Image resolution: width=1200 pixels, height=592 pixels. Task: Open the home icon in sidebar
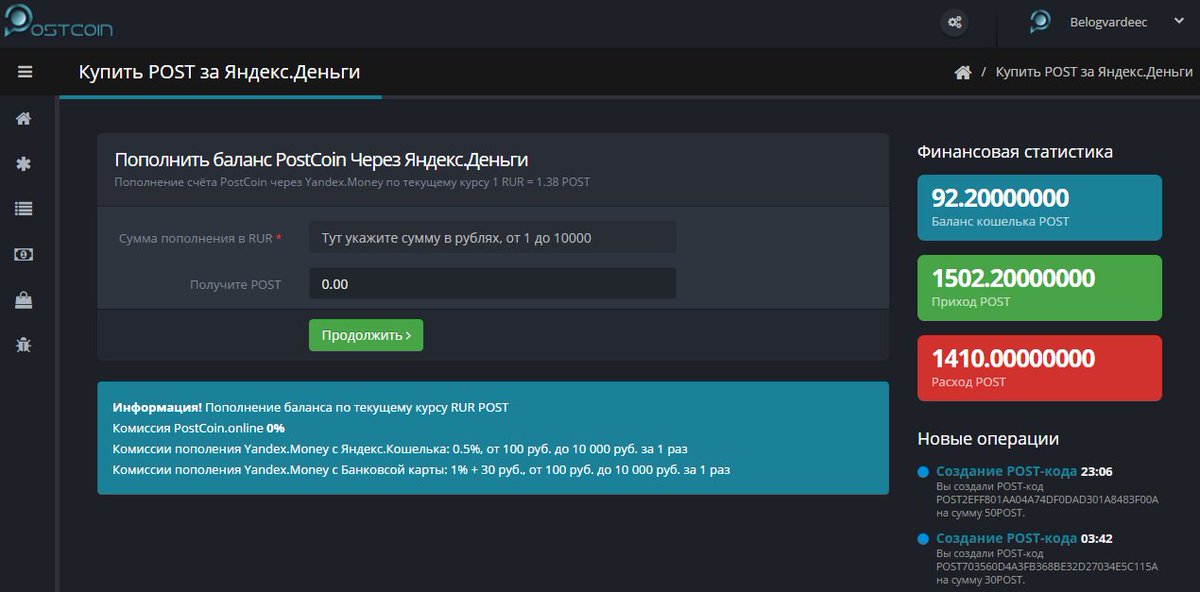[24, 119]
